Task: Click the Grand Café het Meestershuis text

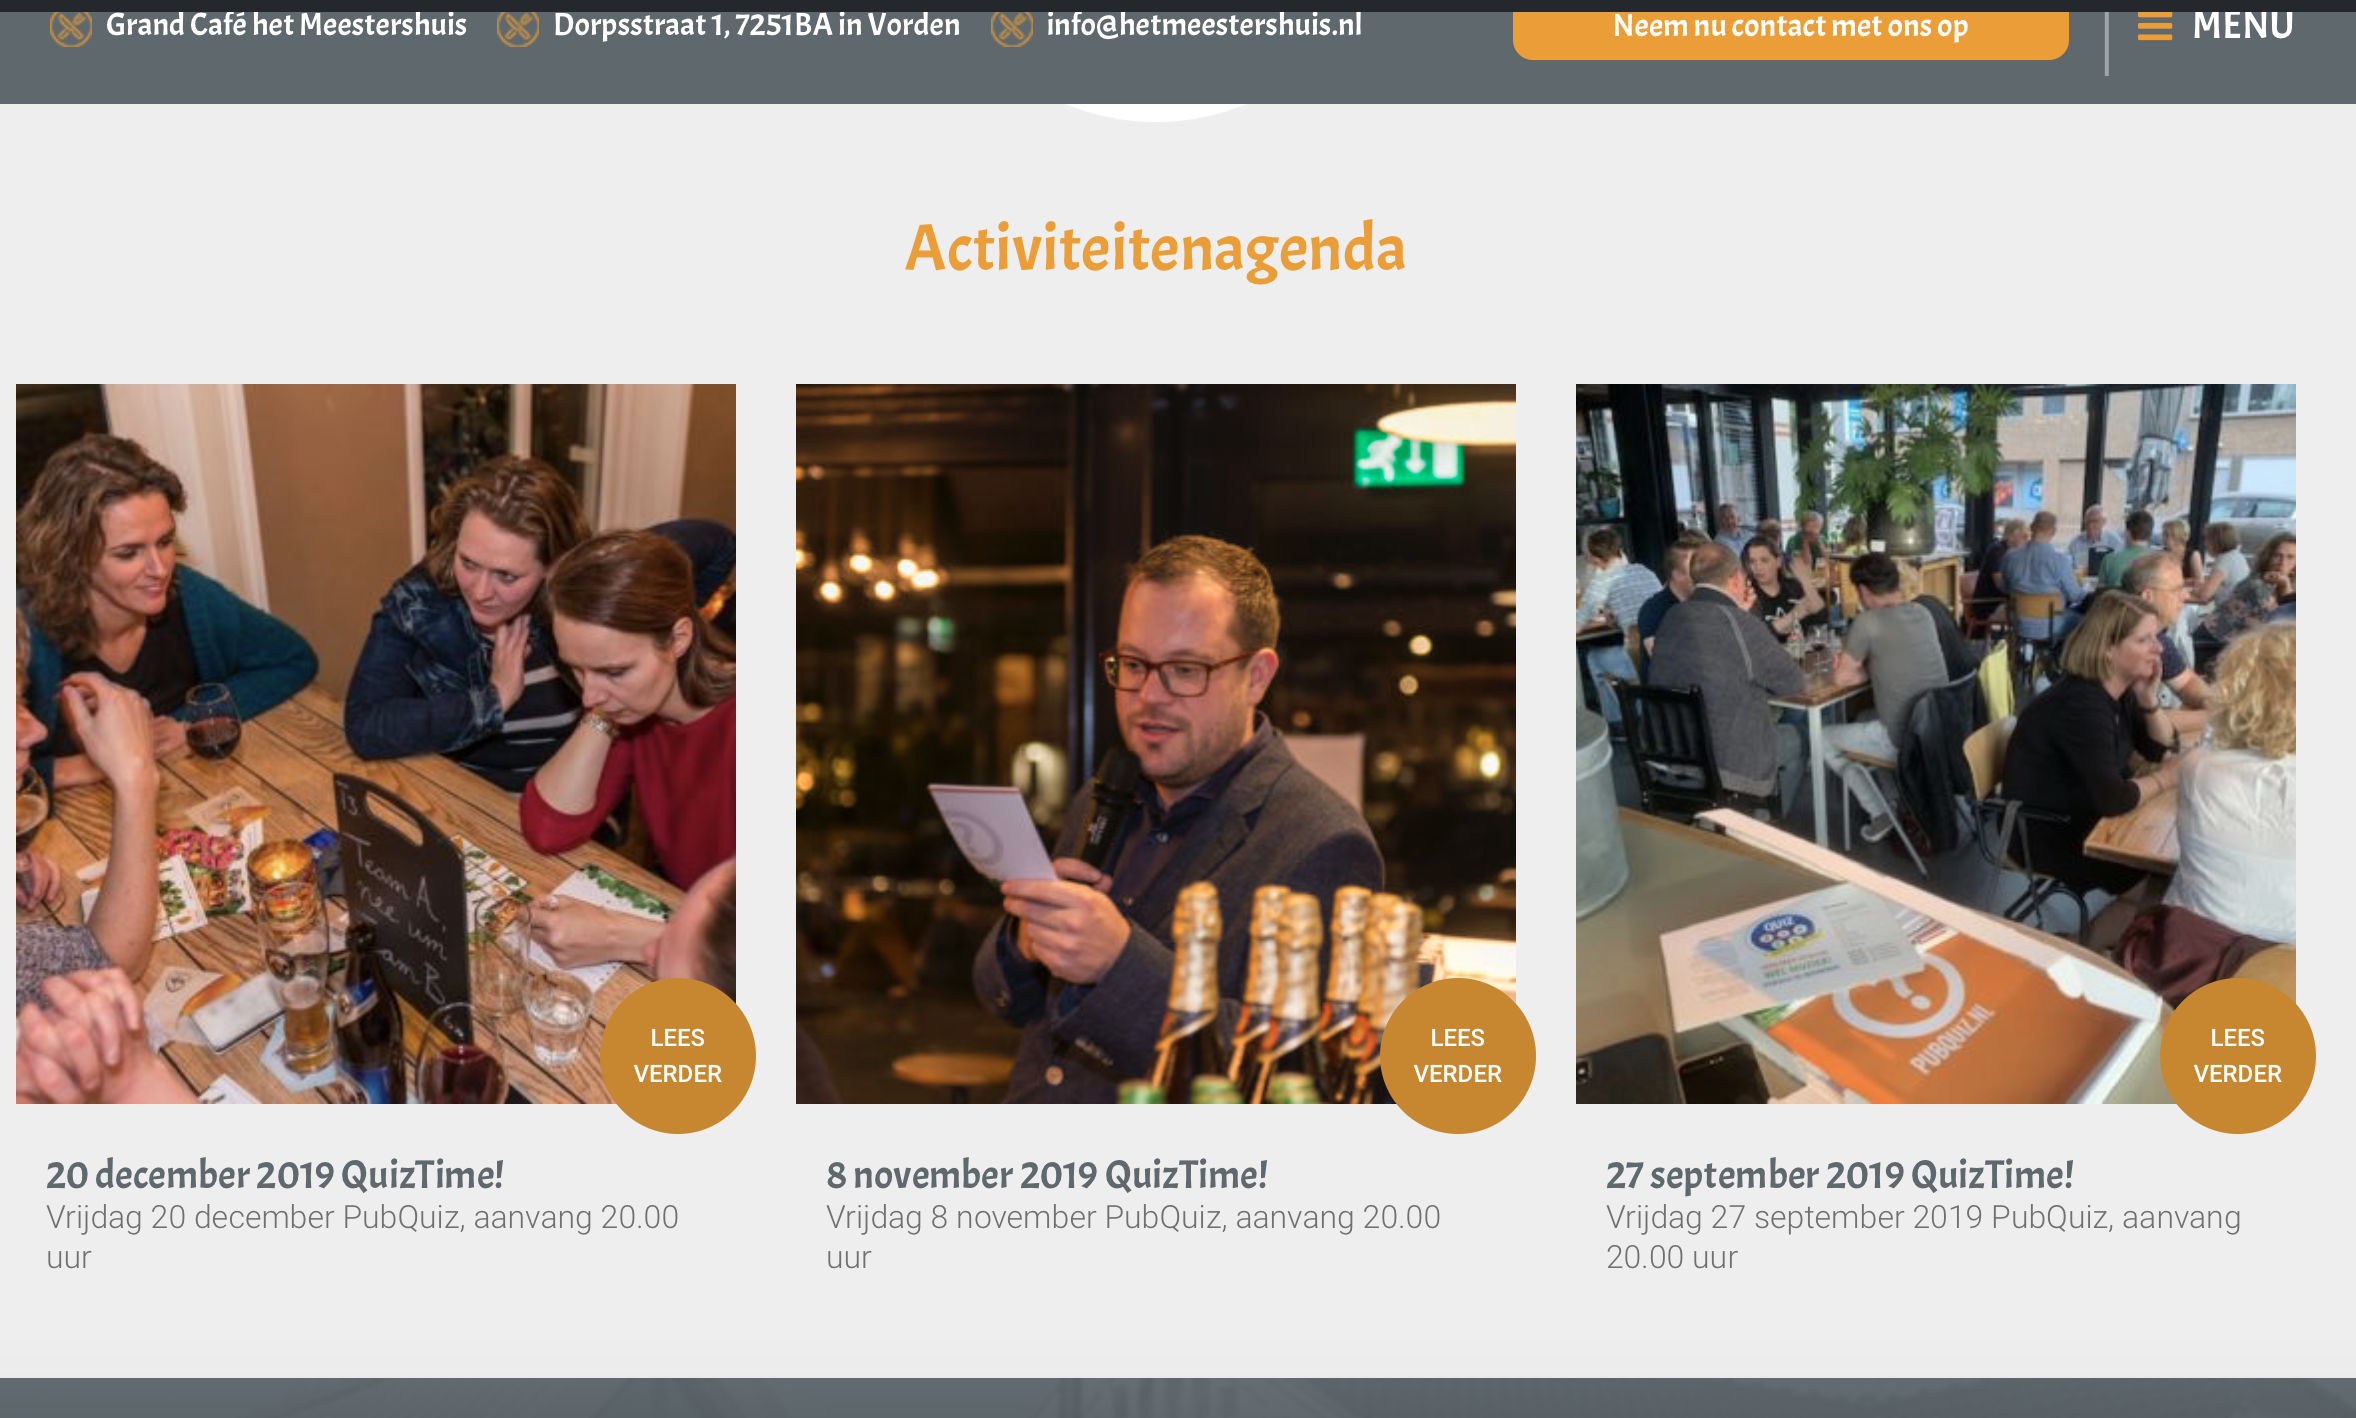Action: [286, 25]
